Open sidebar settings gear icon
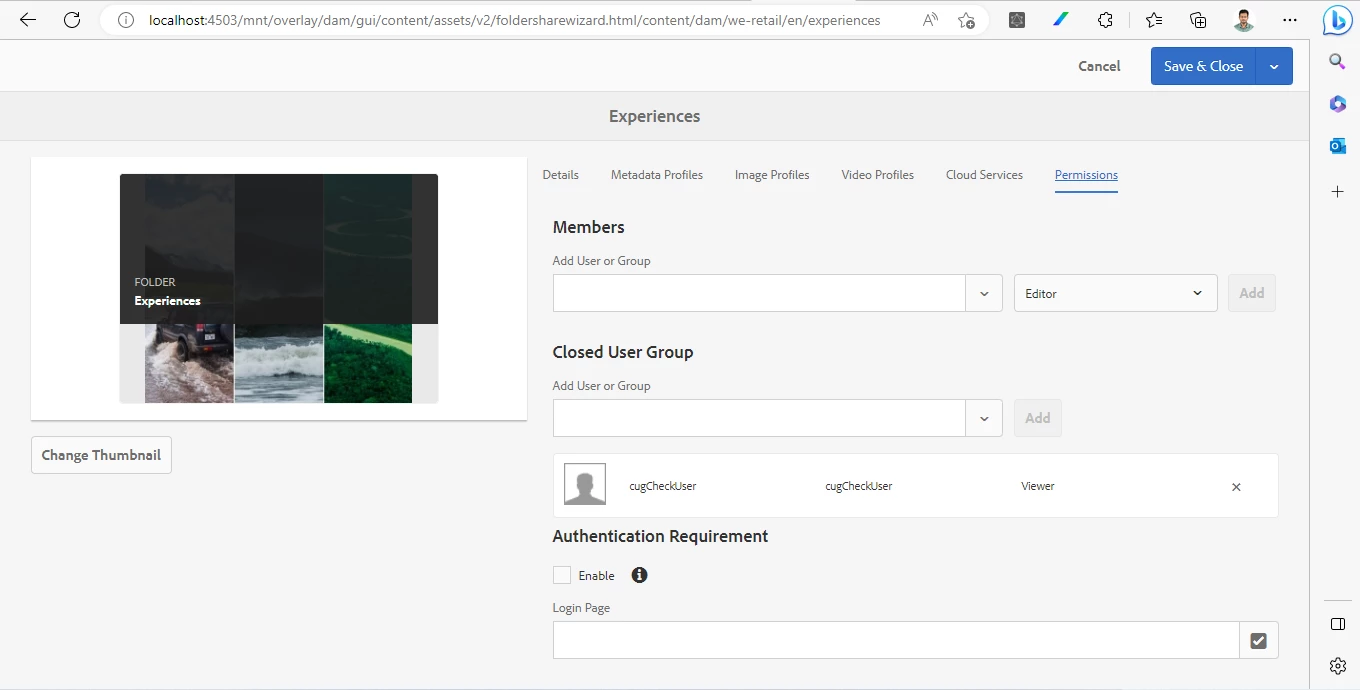This screenshot has width=1360, height=690. point(1337,666)
